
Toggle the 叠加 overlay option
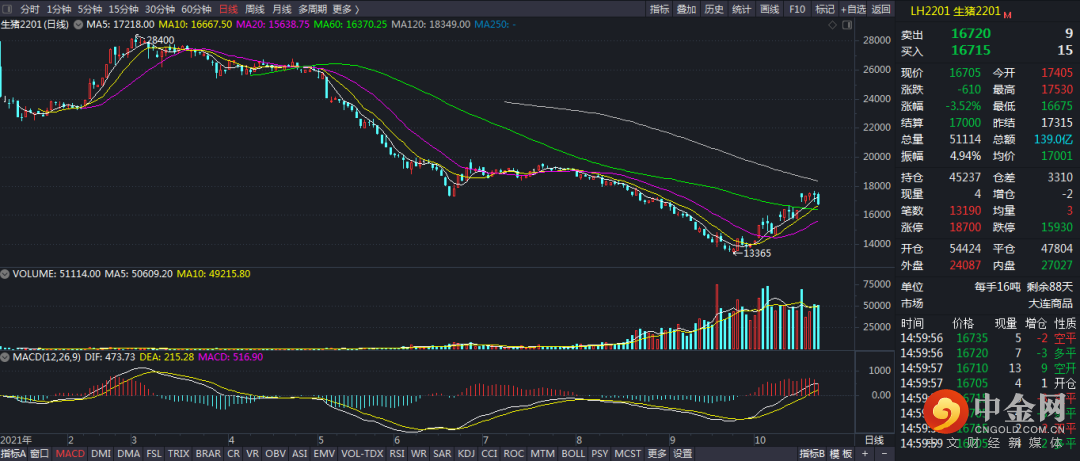click(686, 8)
